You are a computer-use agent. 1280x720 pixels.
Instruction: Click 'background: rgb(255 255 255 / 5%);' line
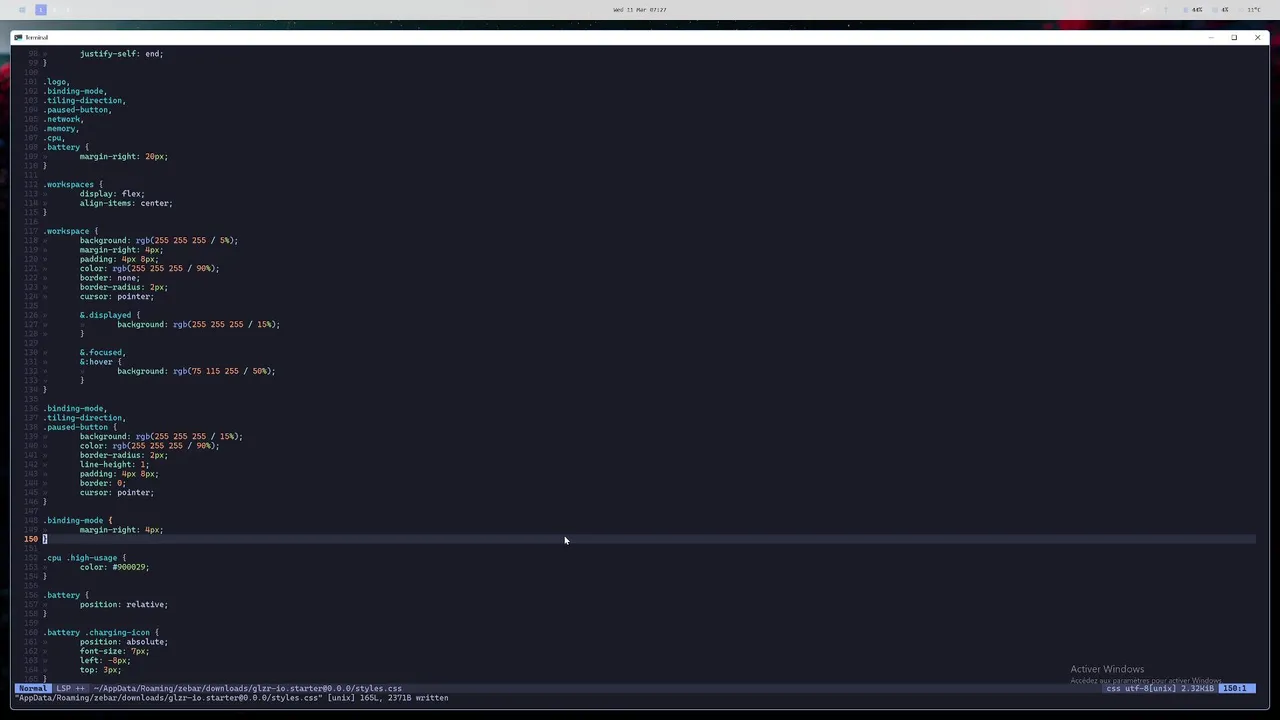[159, 241]
